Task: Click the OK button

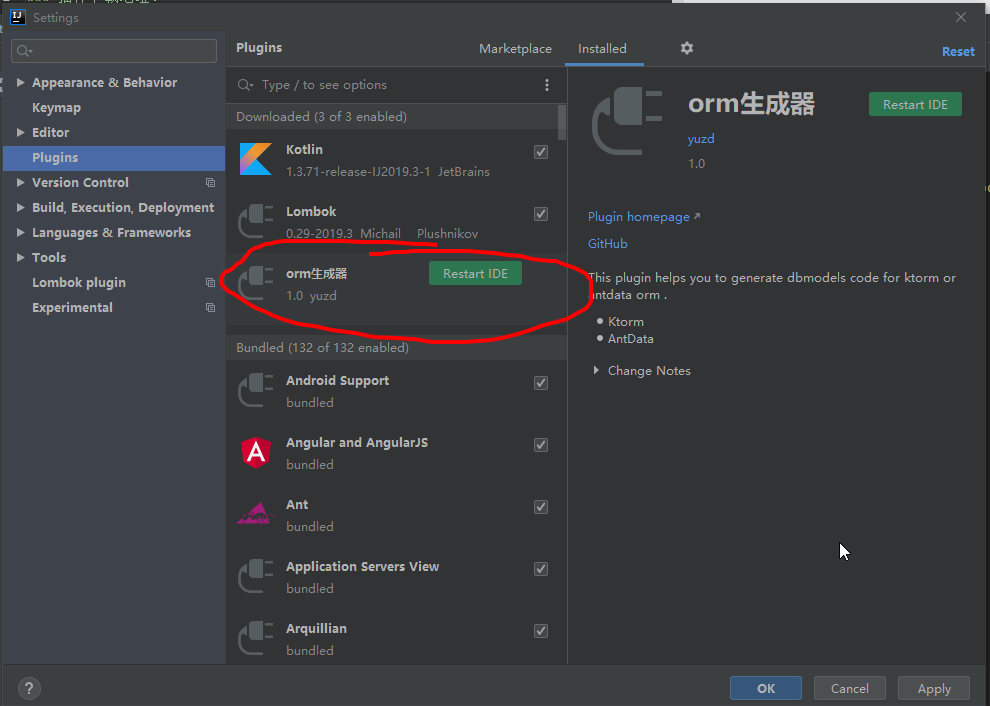Action: pyautogui.click(x=766, y=688)
